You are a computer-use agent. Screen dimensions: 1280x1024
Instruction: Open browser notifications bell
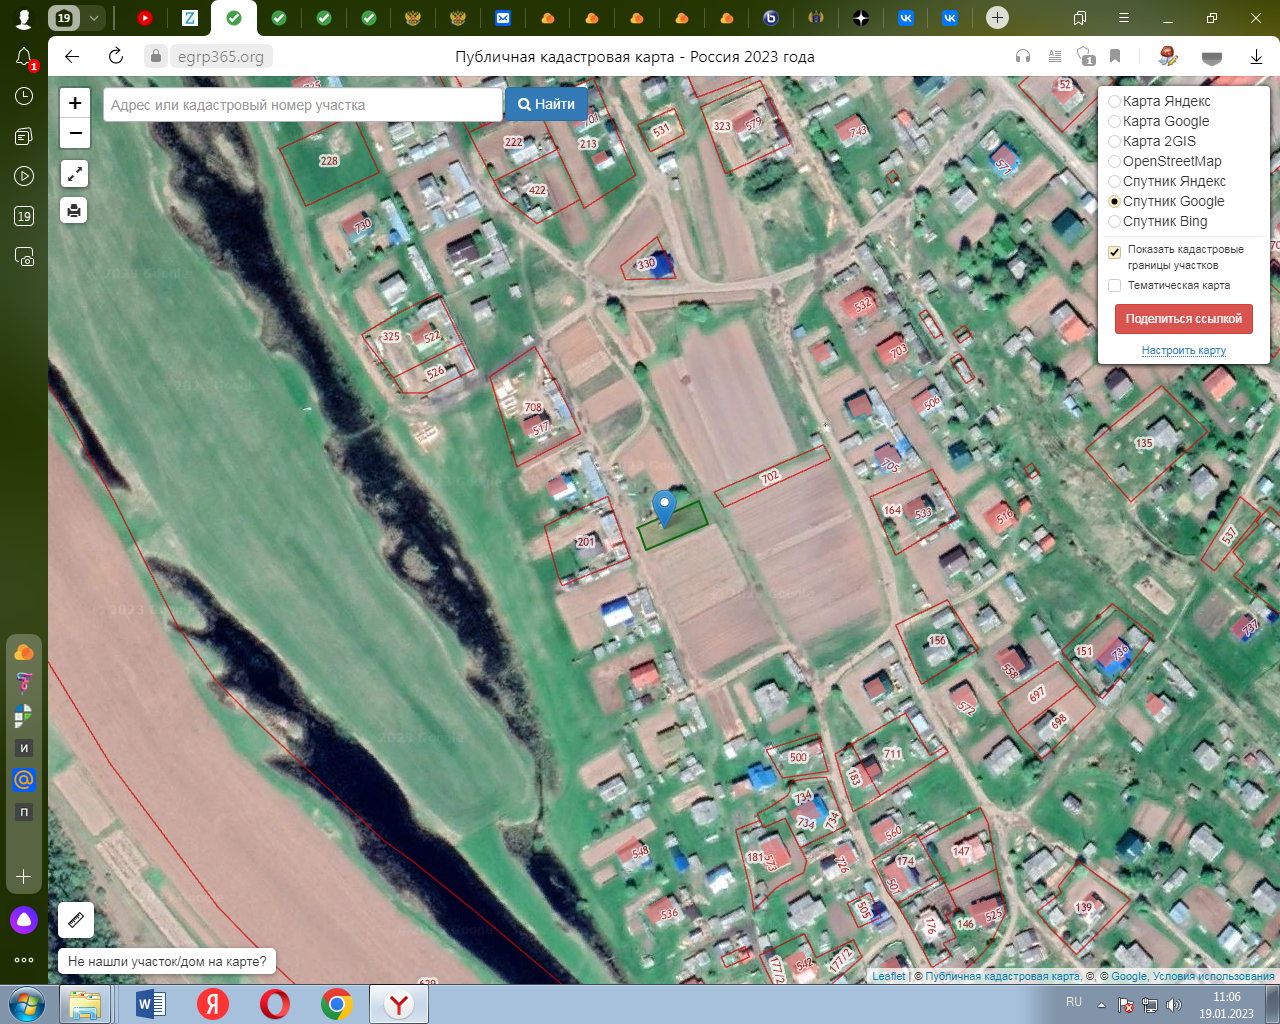coord(24,57)
